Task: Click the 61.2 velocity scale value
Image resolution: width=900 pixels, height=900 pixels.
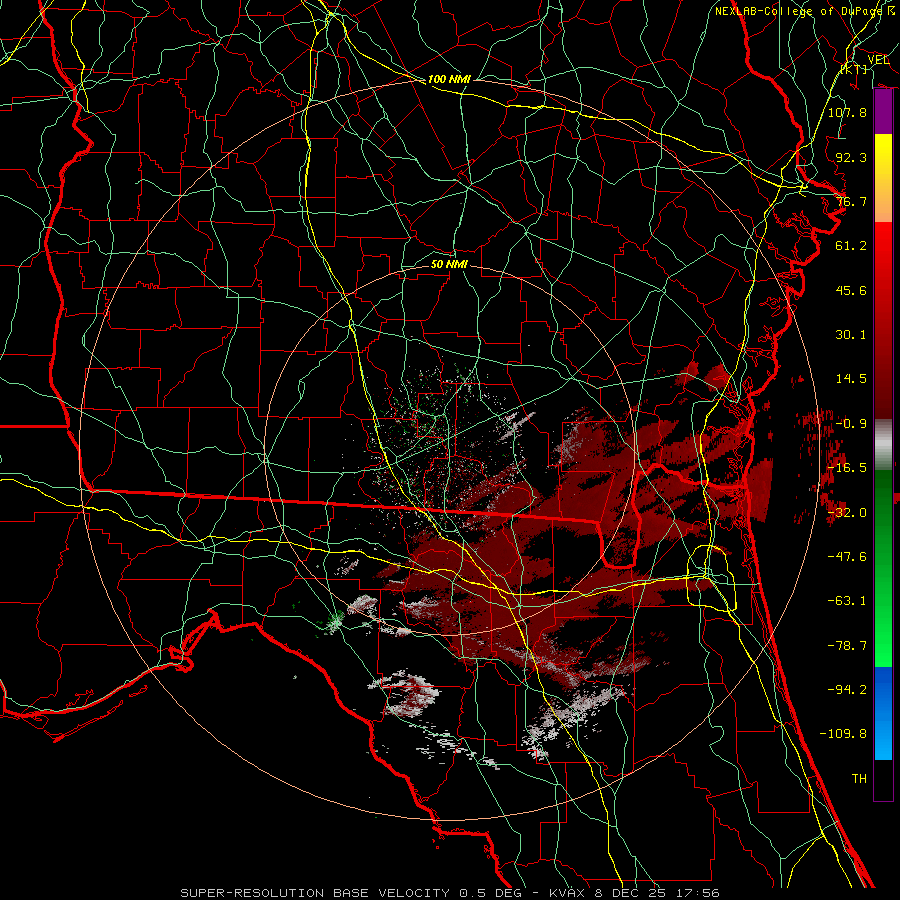Action: (x=851, y=246)
